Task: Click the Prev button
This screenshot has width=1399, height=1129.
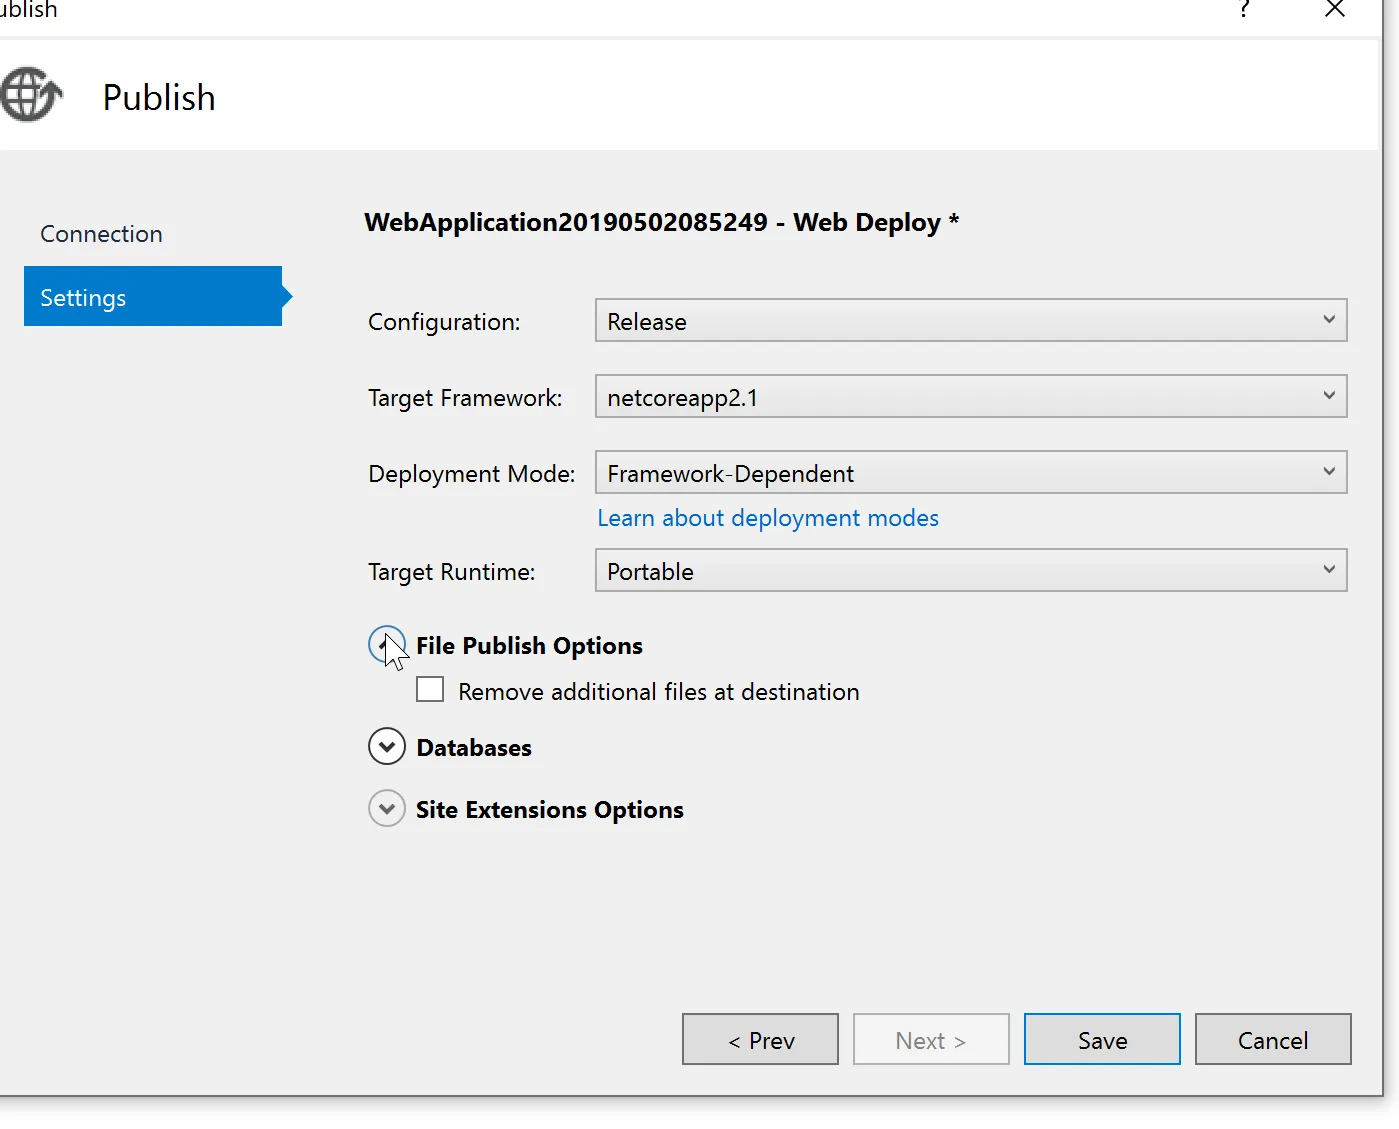Action: [760, 1040]
